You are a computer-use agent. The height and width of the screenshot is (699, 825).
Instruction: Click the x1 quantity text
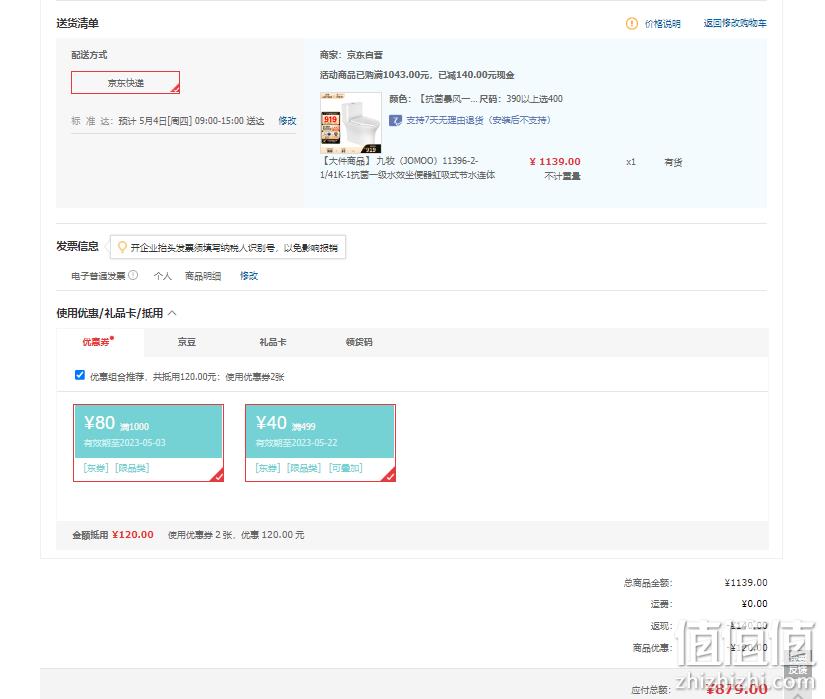(x=631, y=162)
